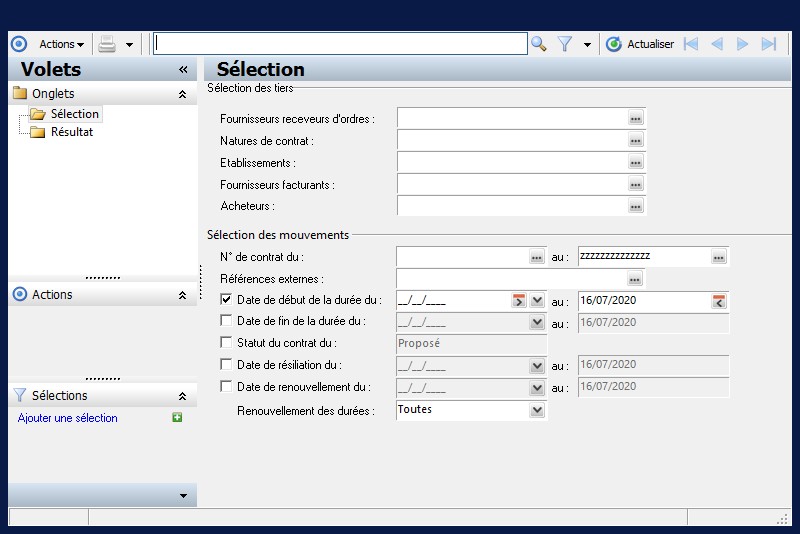Browse the zzzzzzzzzzzzzz contract lookup button
800x534 pixels.
(718, 257)
